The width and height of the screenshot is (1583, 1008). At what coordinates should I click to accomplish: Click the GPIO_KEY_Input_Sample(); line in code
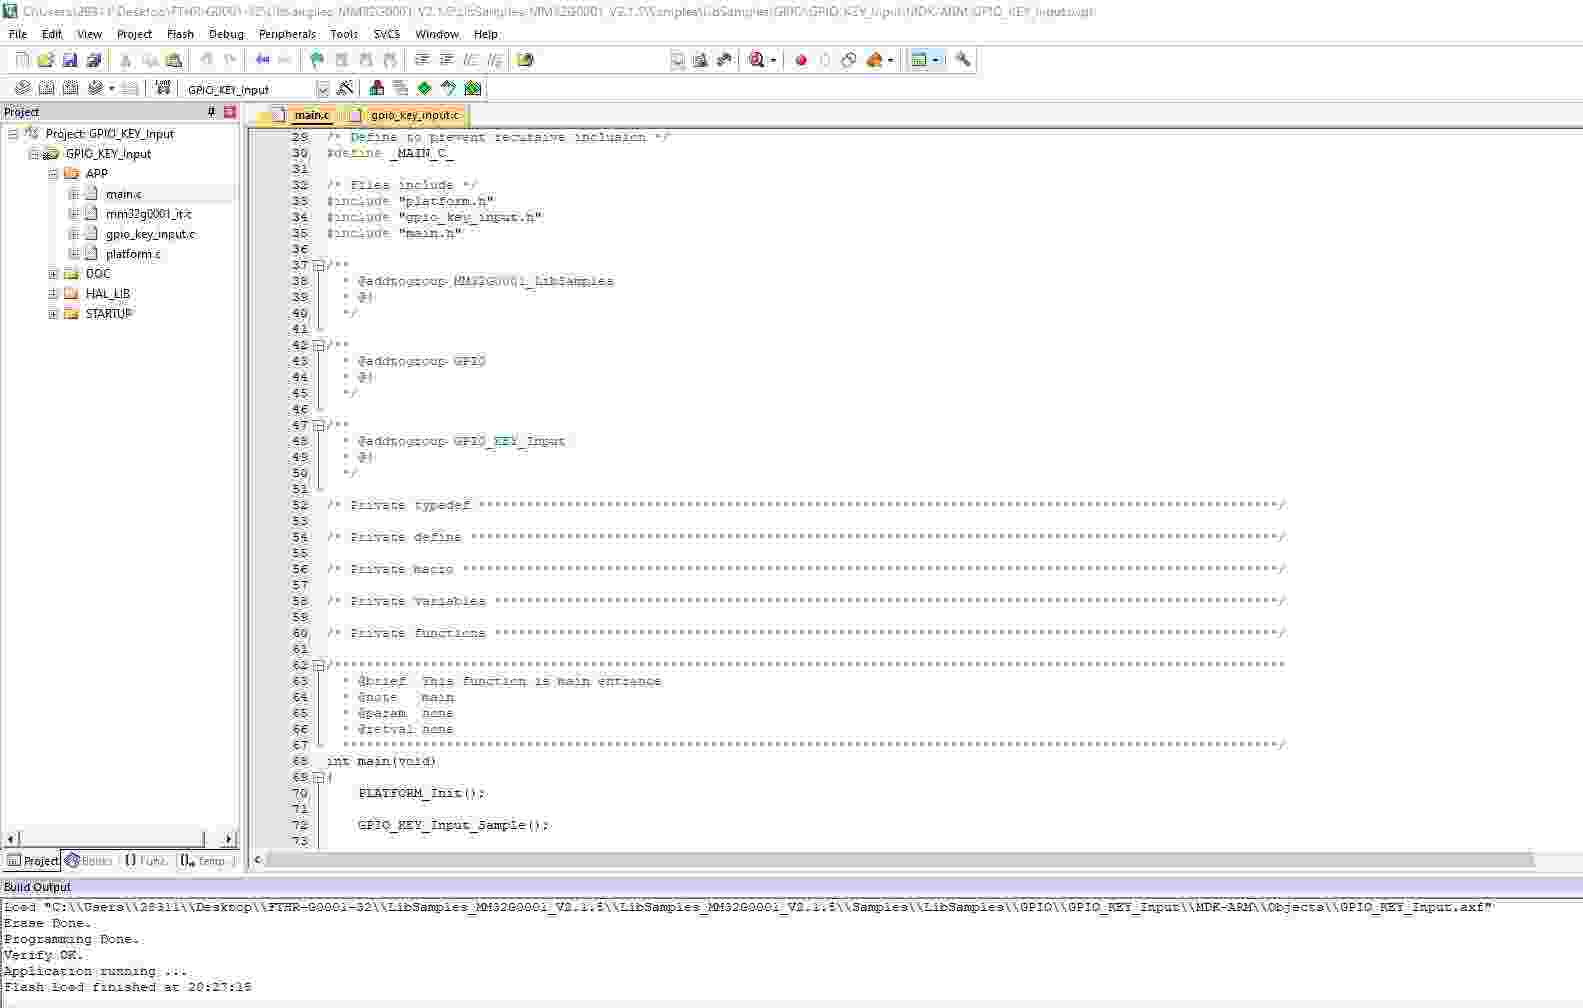click(453, 825)
